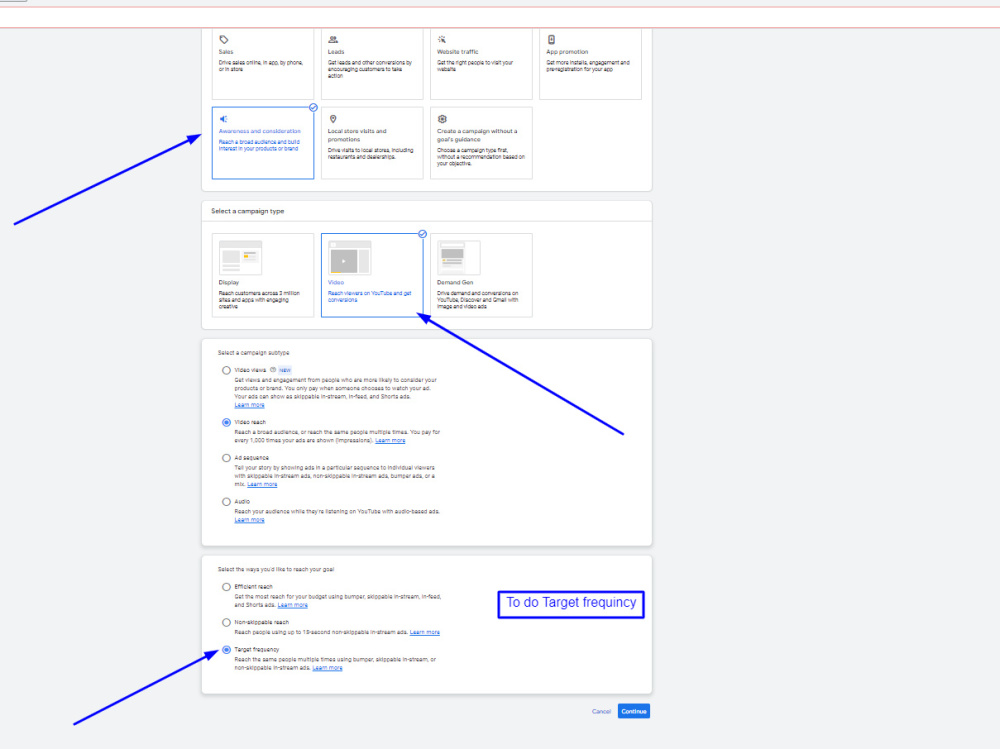Click Create a campaign without a goal's guidance
Viewport: 1000px width, 749px height.
[x=477, y=135]
